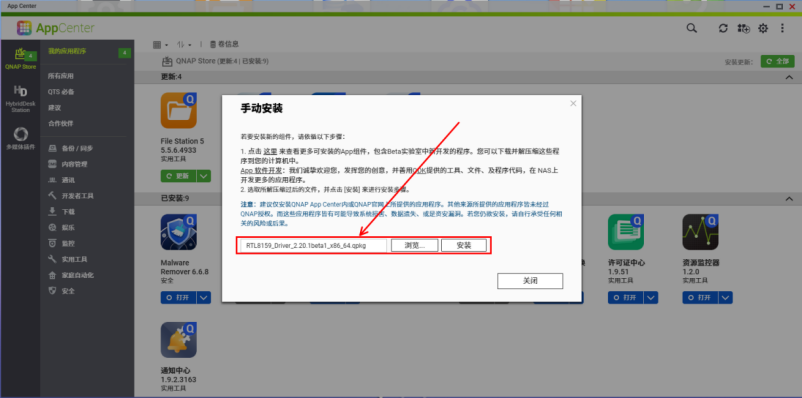Click the AppCenter logo icon
This screenshot has height=398, width=802.
point(24,28)
